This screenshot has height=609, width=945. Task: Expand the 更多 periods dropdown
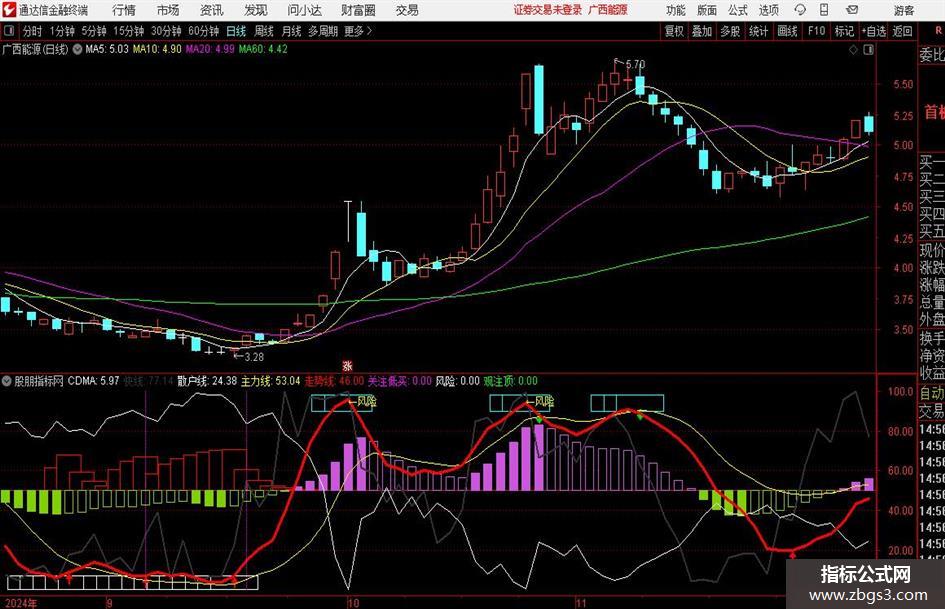(358, 31)
